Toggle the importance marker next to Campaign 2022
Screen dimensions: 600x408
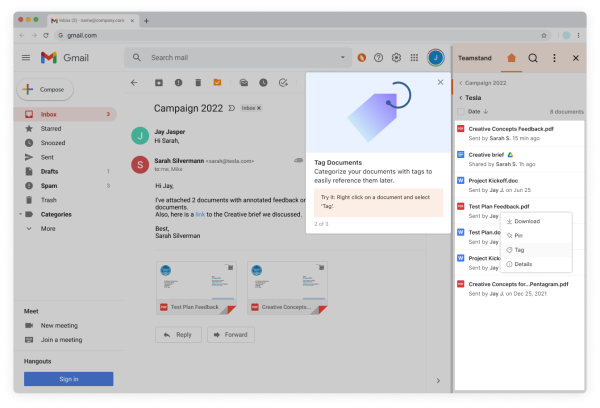click(x=232, y=108)
